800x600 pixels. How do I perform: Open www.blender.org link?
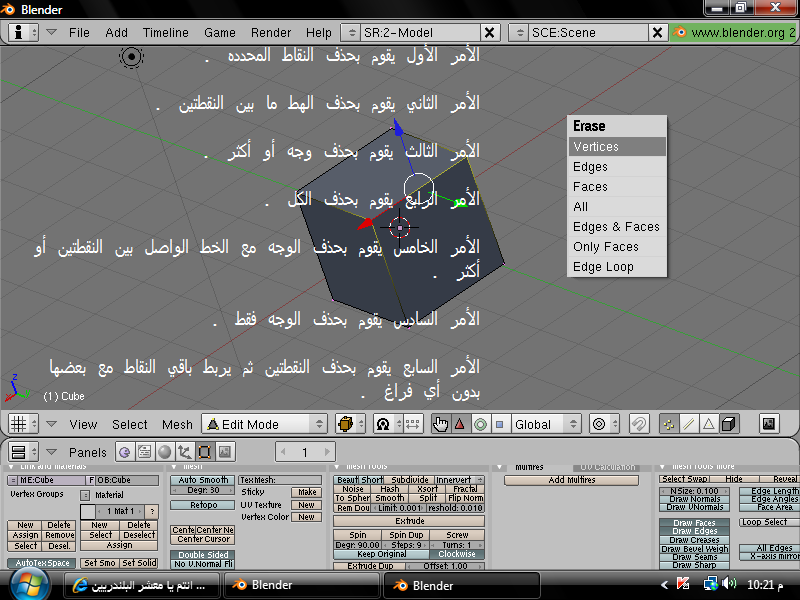735,33
